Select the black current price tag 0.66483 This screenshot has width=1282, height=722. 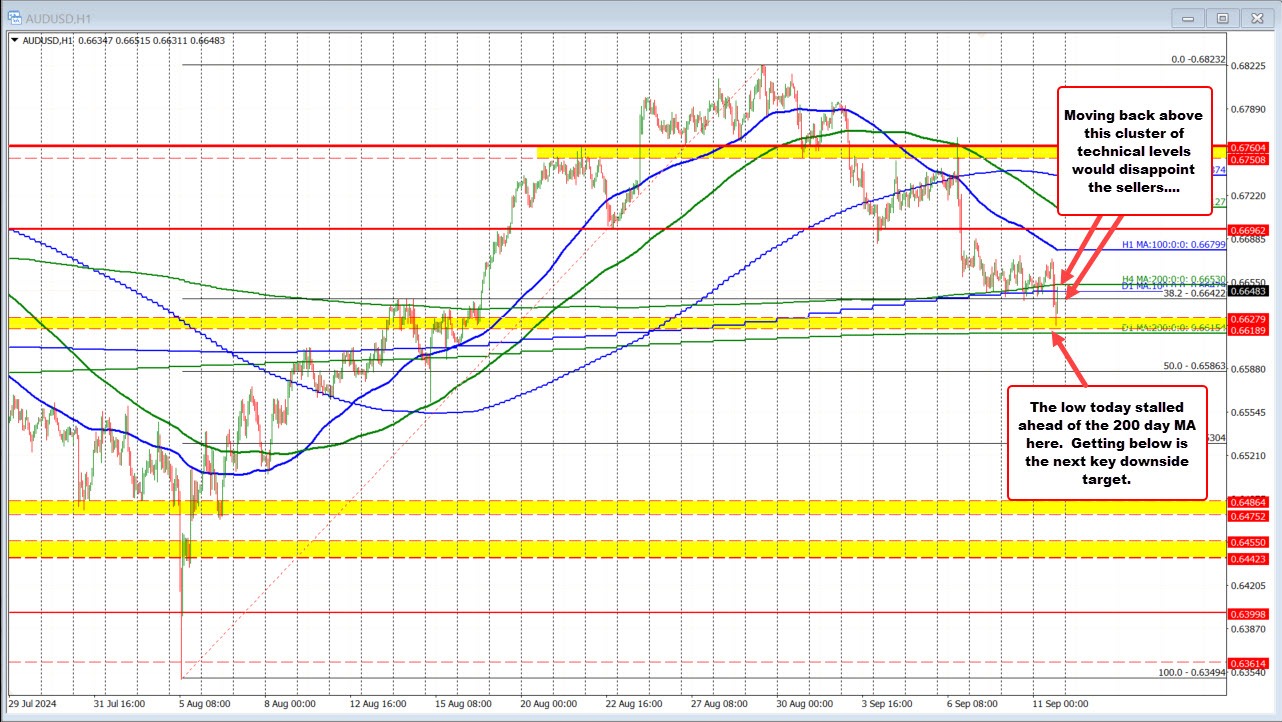1248,289
